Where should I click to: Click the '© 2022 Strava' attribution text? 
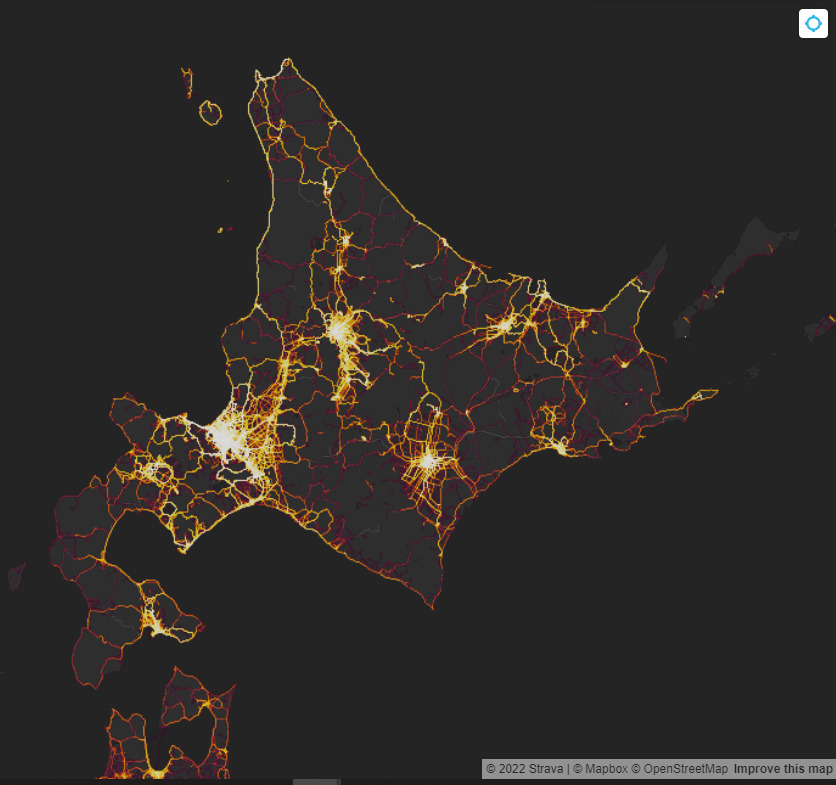point(525,769)
